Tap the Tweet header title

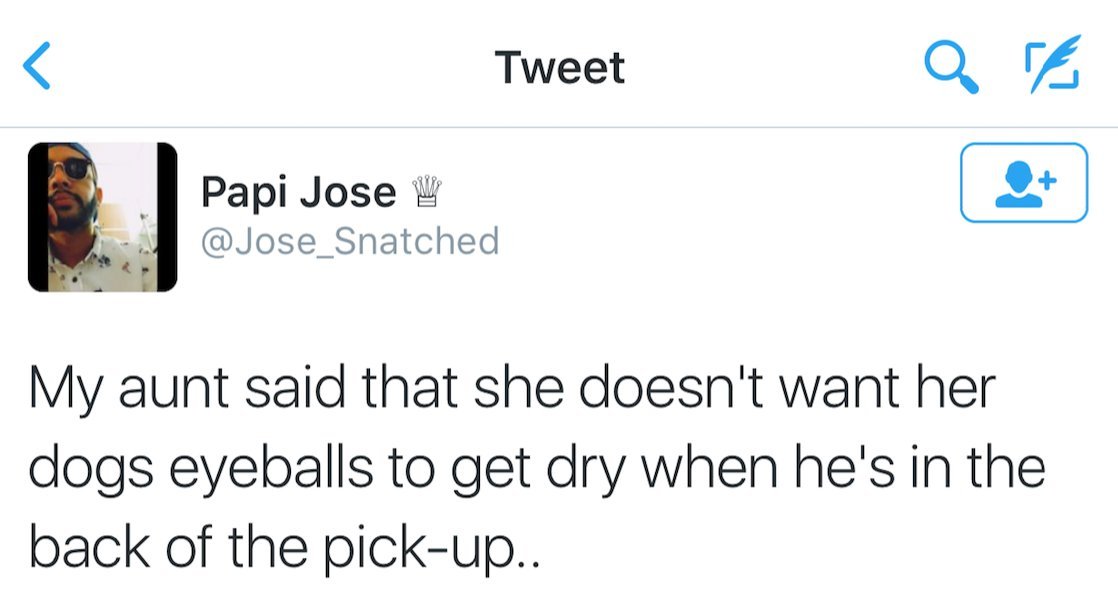coord(559,67)
